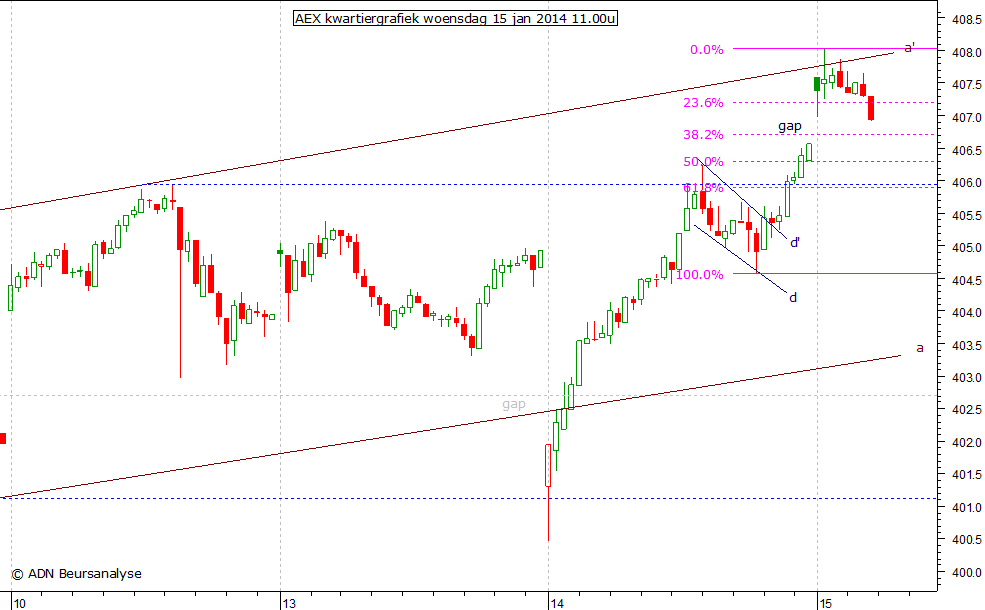Click the trendline label a'

point(909,48)
